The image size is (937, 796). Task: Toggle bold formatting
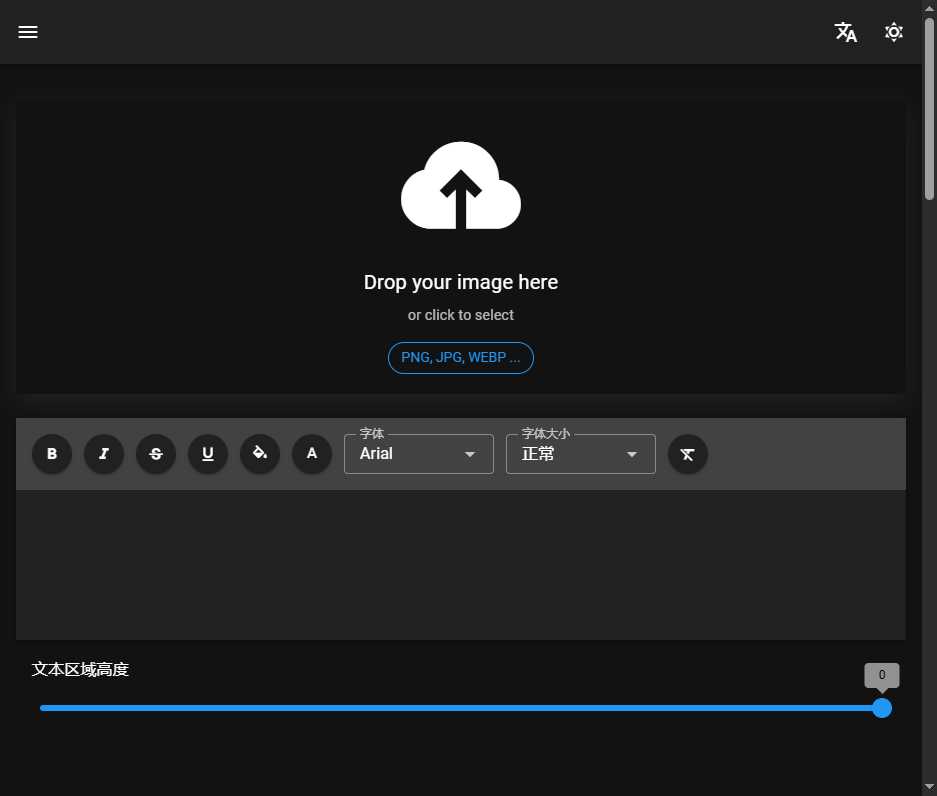click(52, 454)
